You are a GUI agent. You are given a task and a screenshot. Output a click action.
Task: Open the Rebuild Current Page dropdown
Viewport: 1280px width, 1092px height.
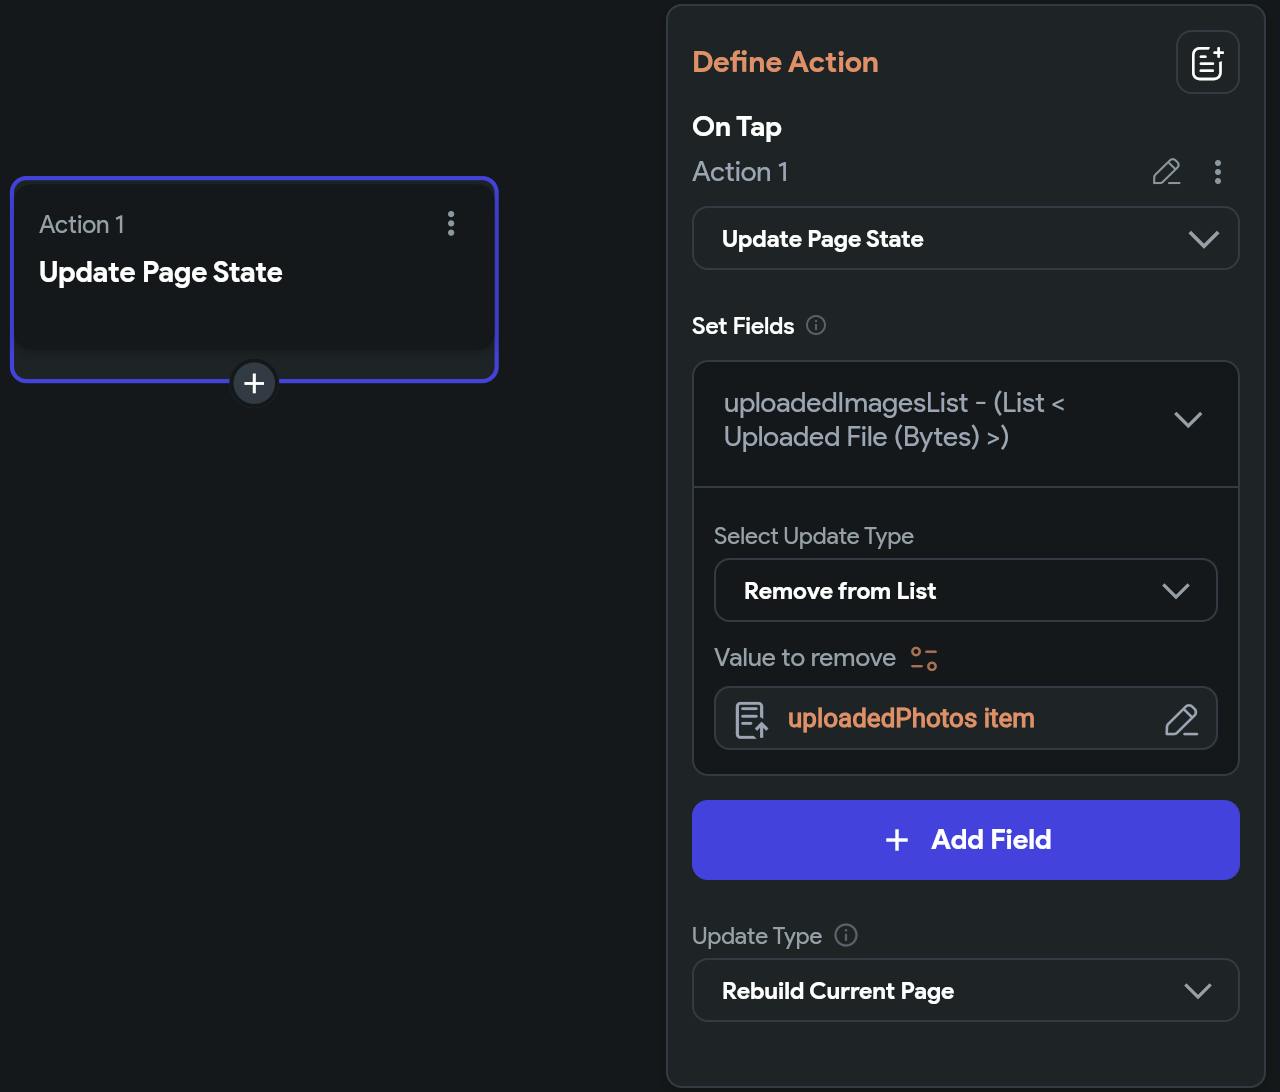coord(965,991)
